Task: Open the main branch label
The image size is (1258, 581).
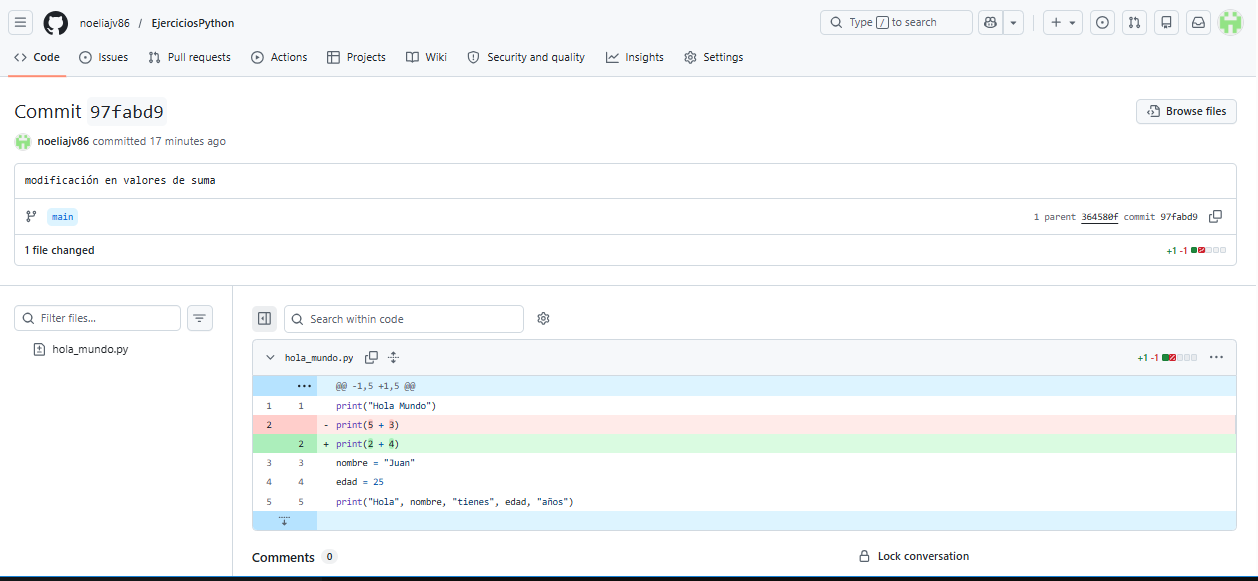Action: [x=62, y=216]
